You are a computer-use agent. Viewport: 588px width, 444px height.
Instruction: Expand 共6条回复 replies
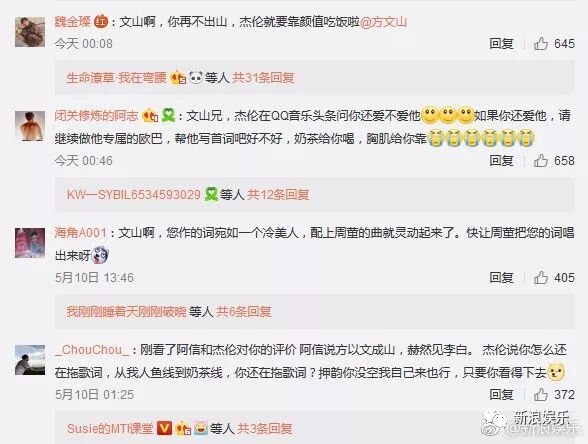tap(244, 312)
